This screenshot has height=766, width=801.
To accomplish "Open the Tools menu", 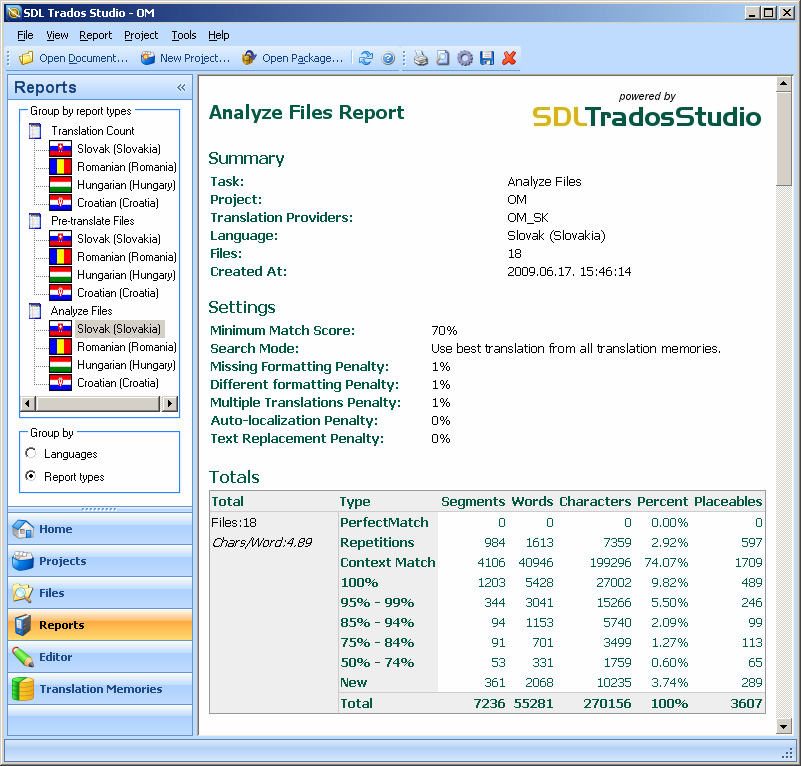I will [x=184, y=35].
